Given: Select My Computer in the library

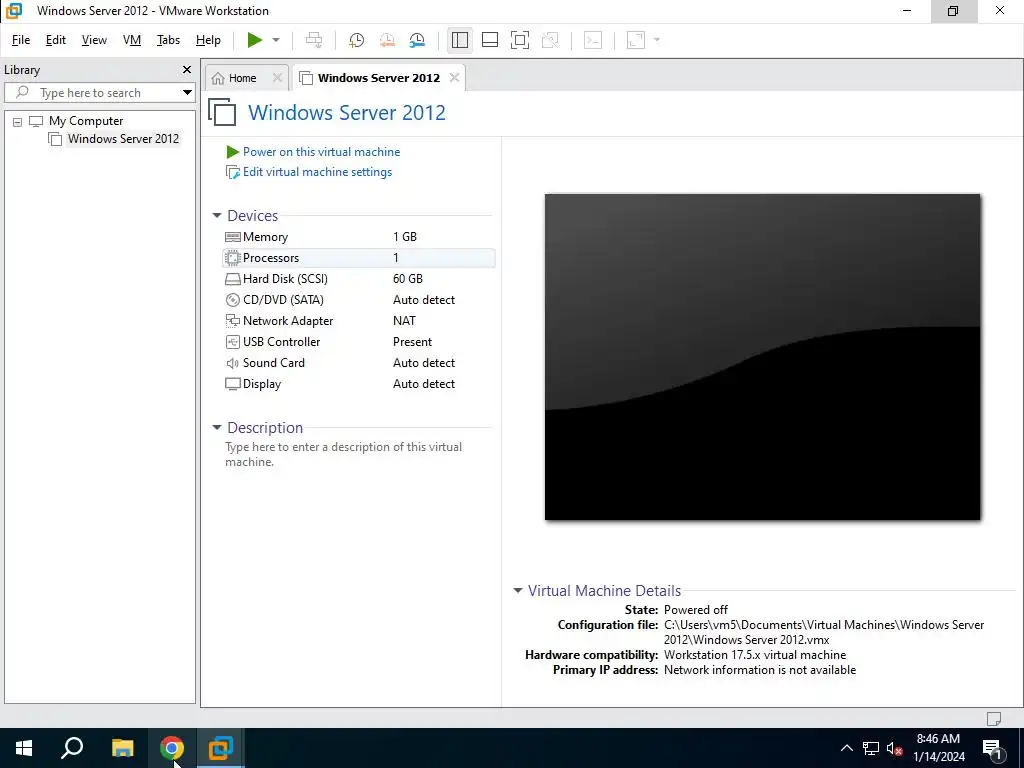Looking at the screenshot, I should pos(86,121).
